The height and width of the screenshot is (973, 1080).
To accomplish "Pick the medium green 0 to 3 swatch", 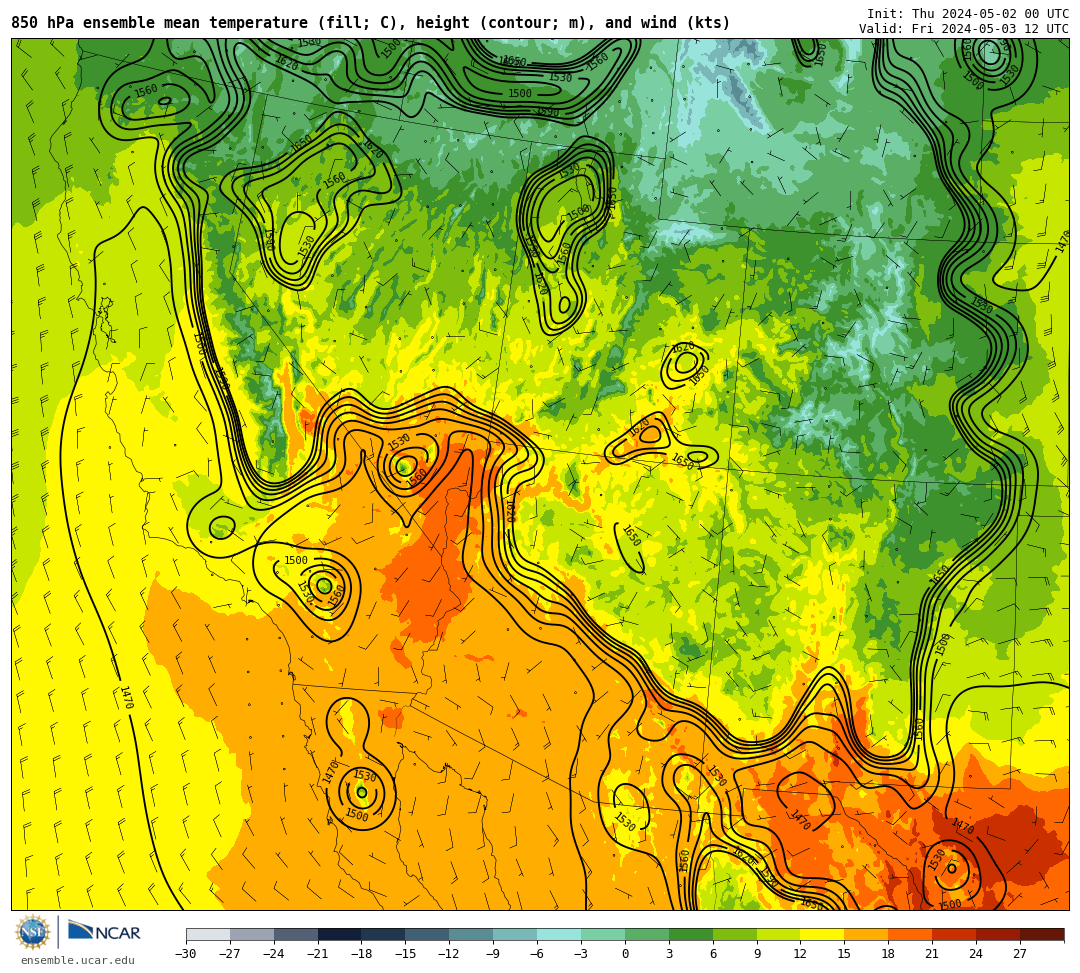I will click(x=647, y=934).
